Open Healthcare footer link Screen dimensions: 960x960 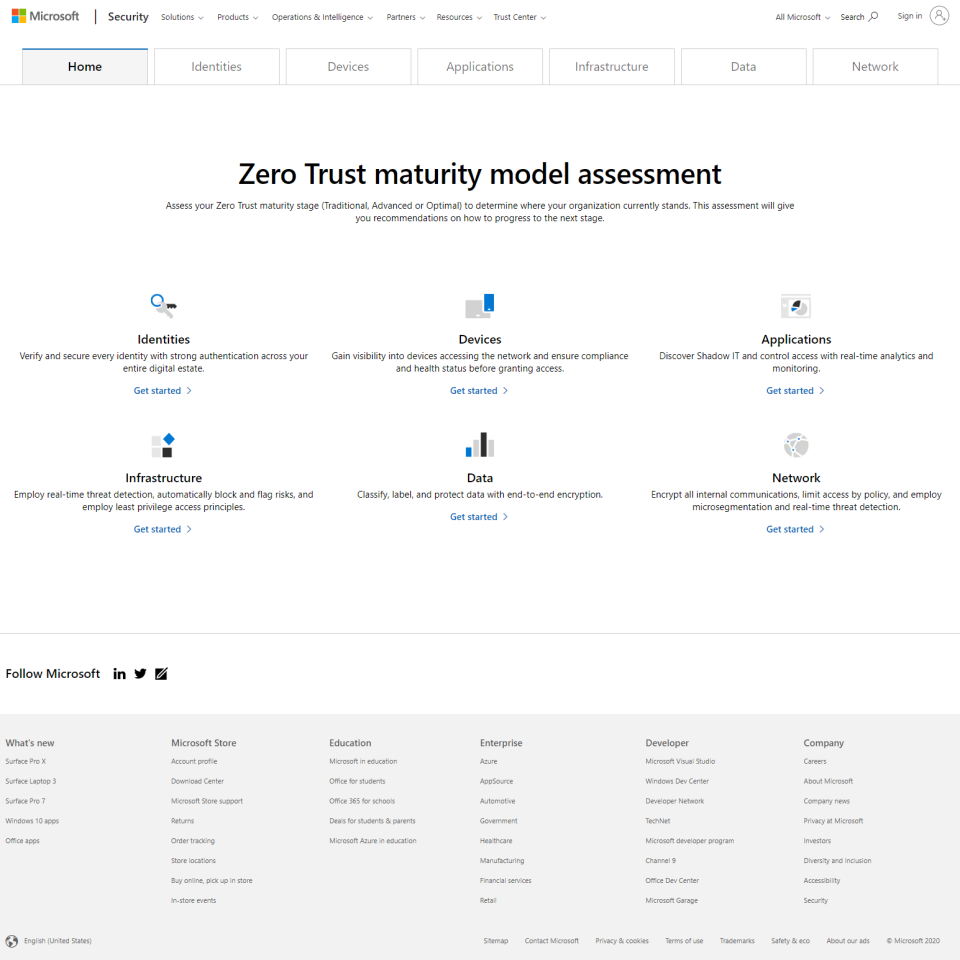tap(496, 841)
